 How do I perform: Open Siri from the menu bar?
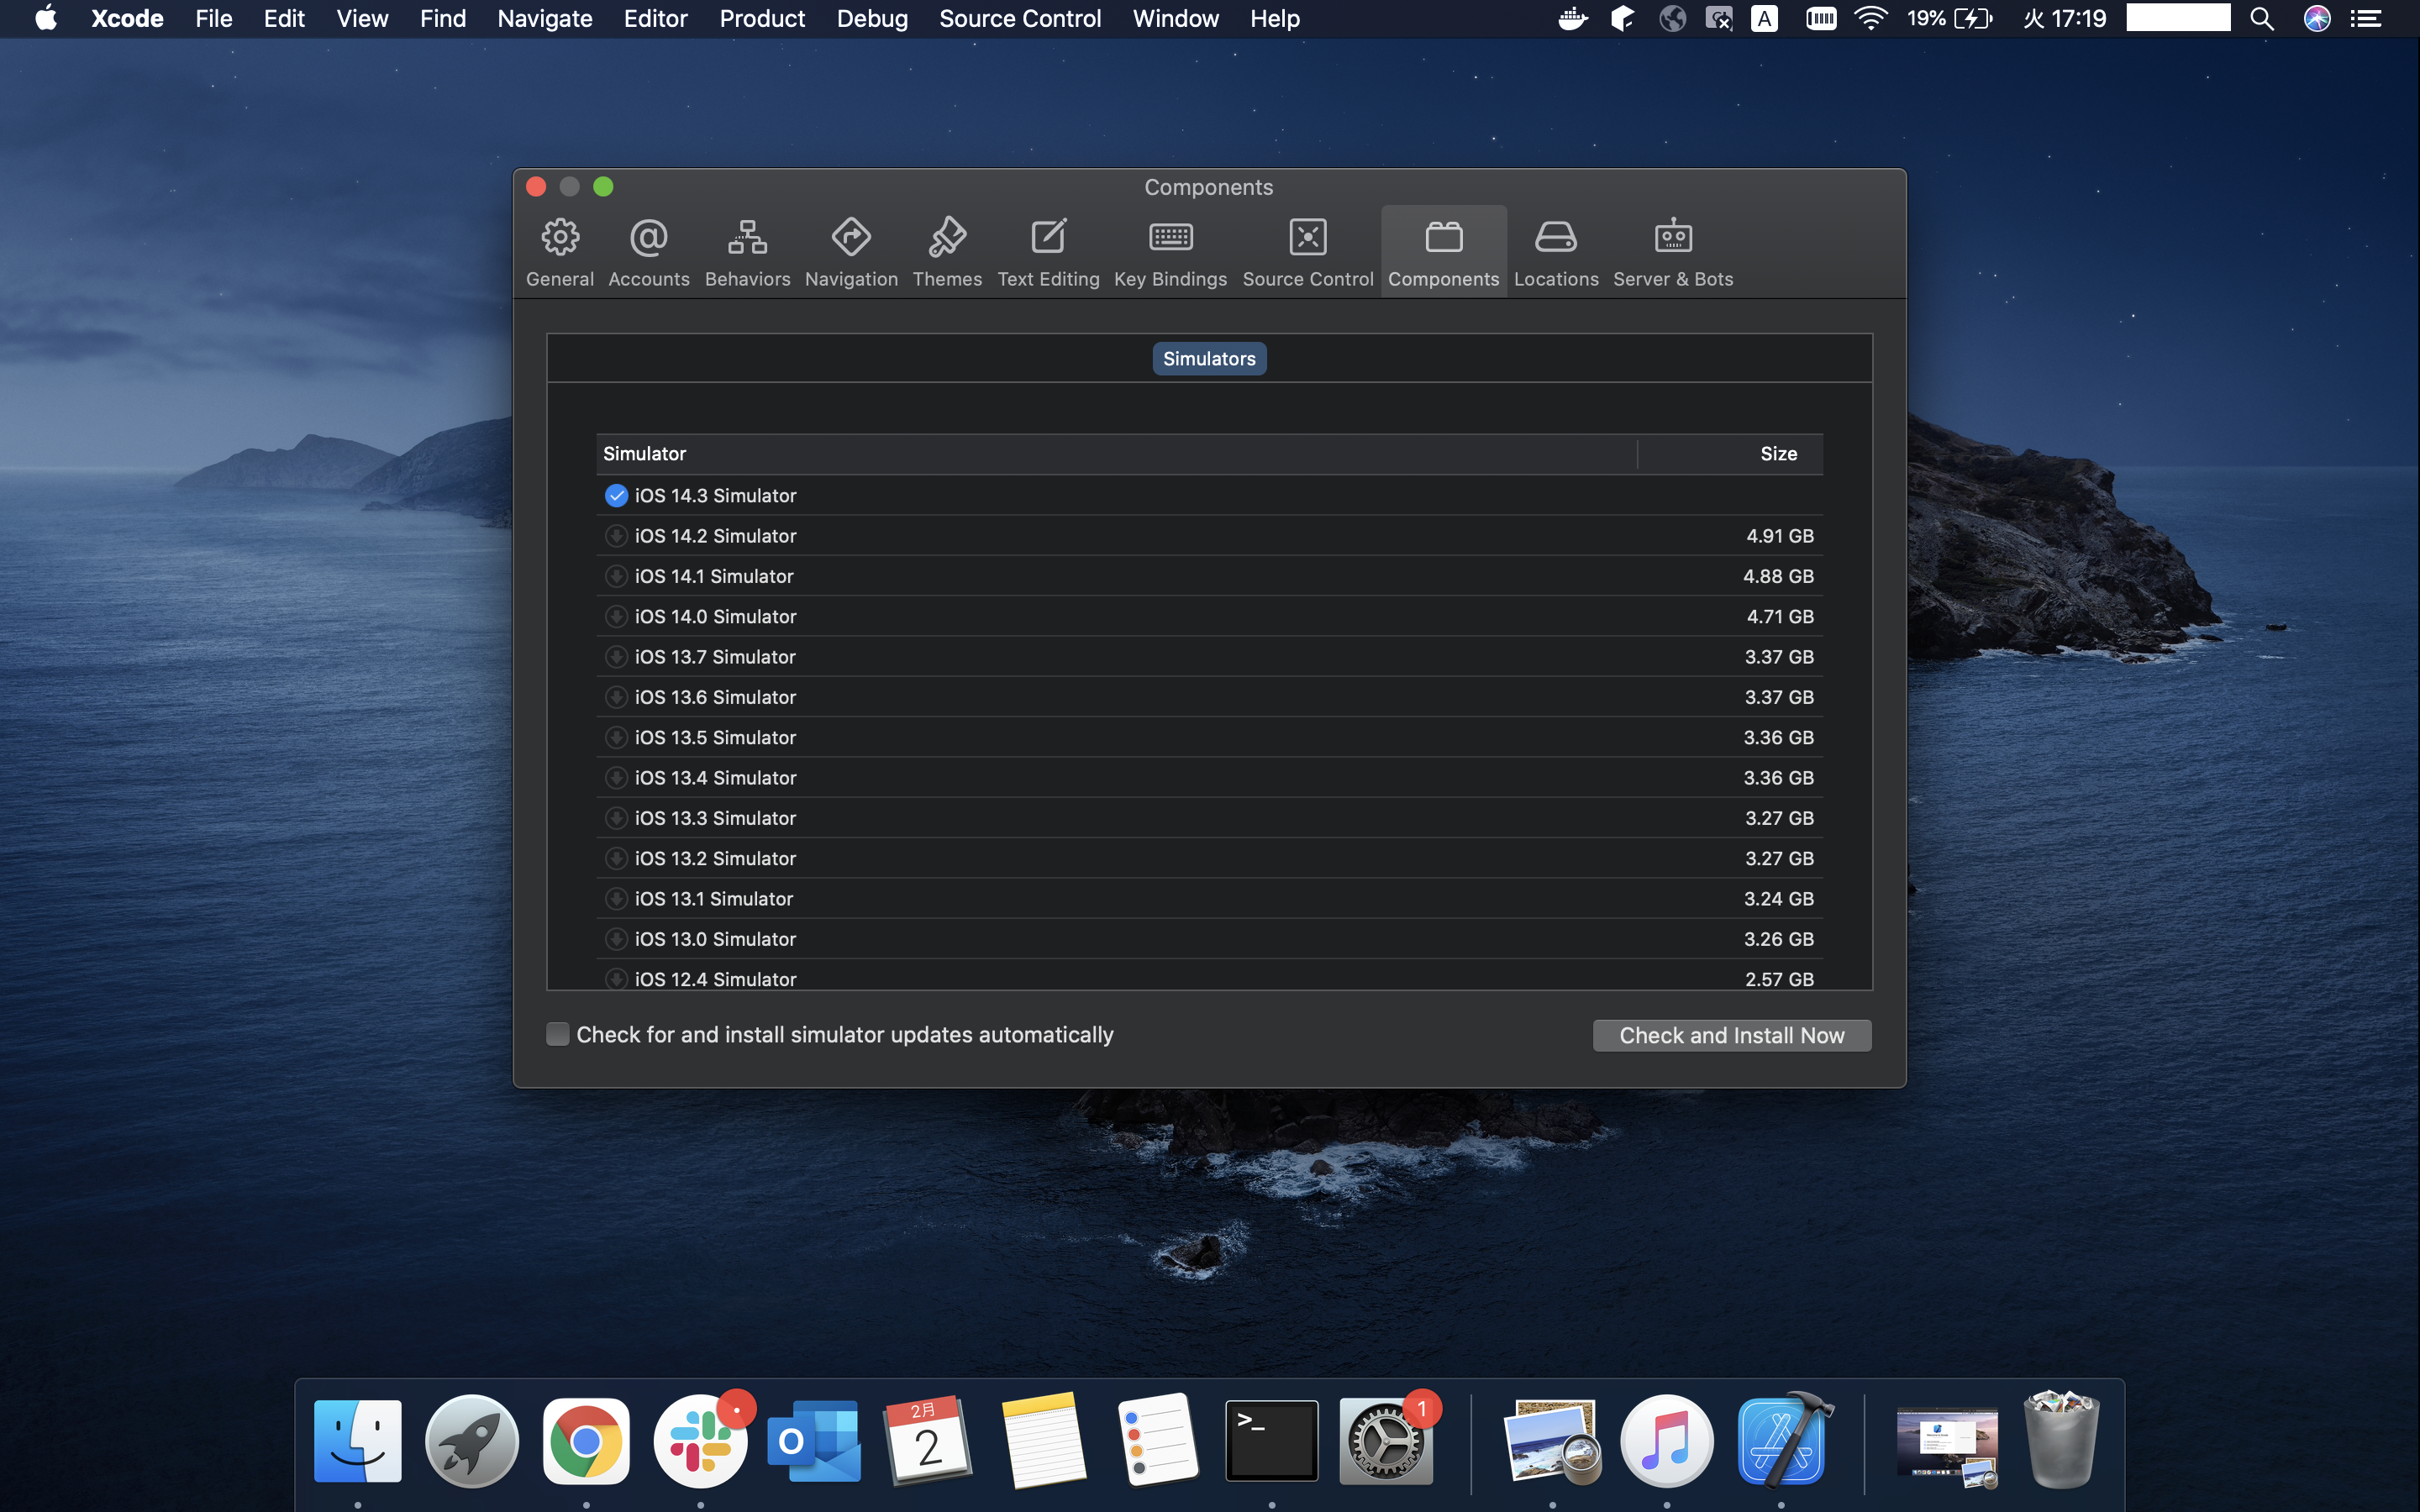[x=2317, y=18]
